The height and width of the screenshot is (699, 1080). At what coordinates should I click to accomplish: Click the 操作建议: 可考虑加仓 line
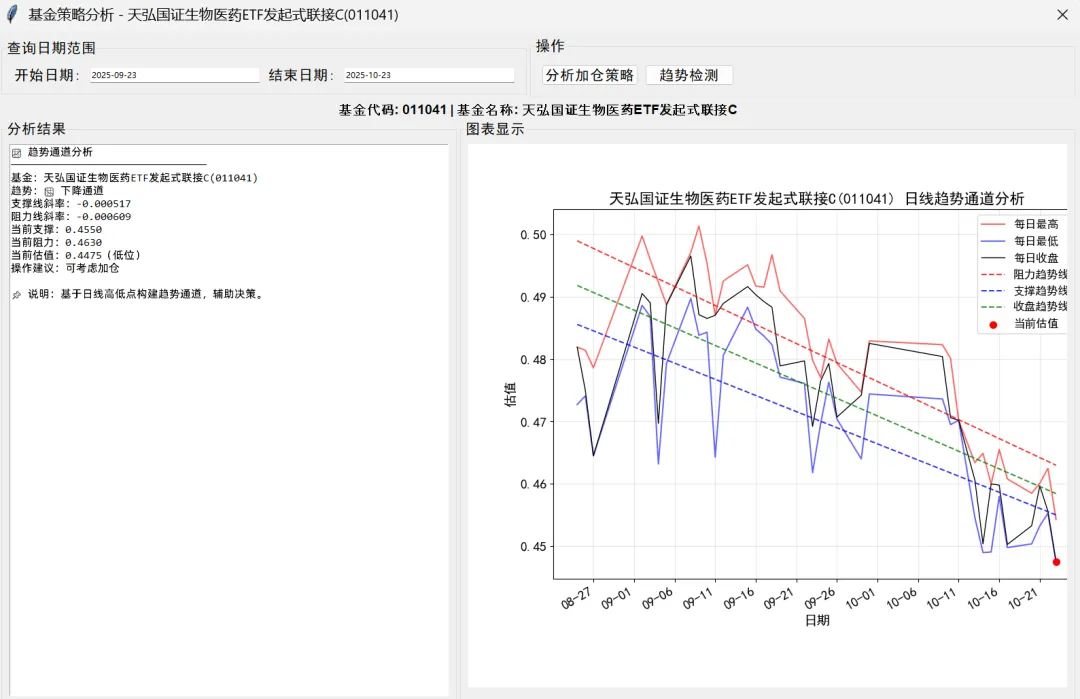point(65,268)
